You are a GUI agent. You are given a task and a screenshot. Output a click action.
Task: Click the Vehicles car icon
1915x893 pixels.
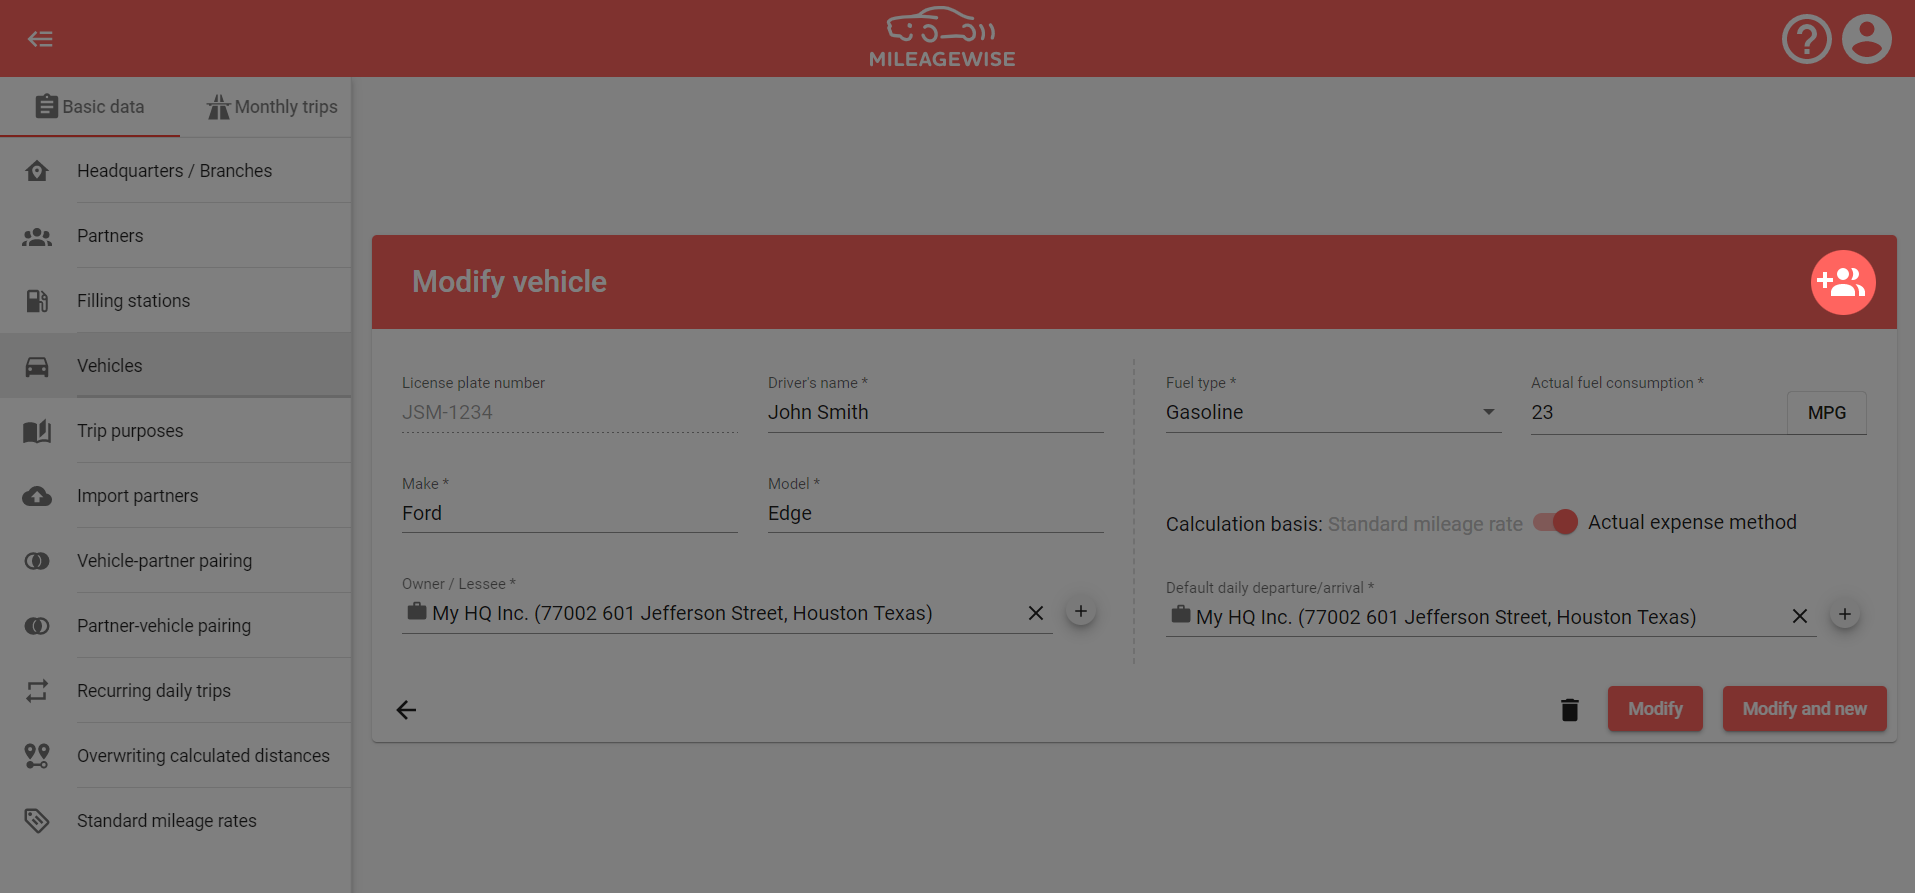[x=37, y=366]
